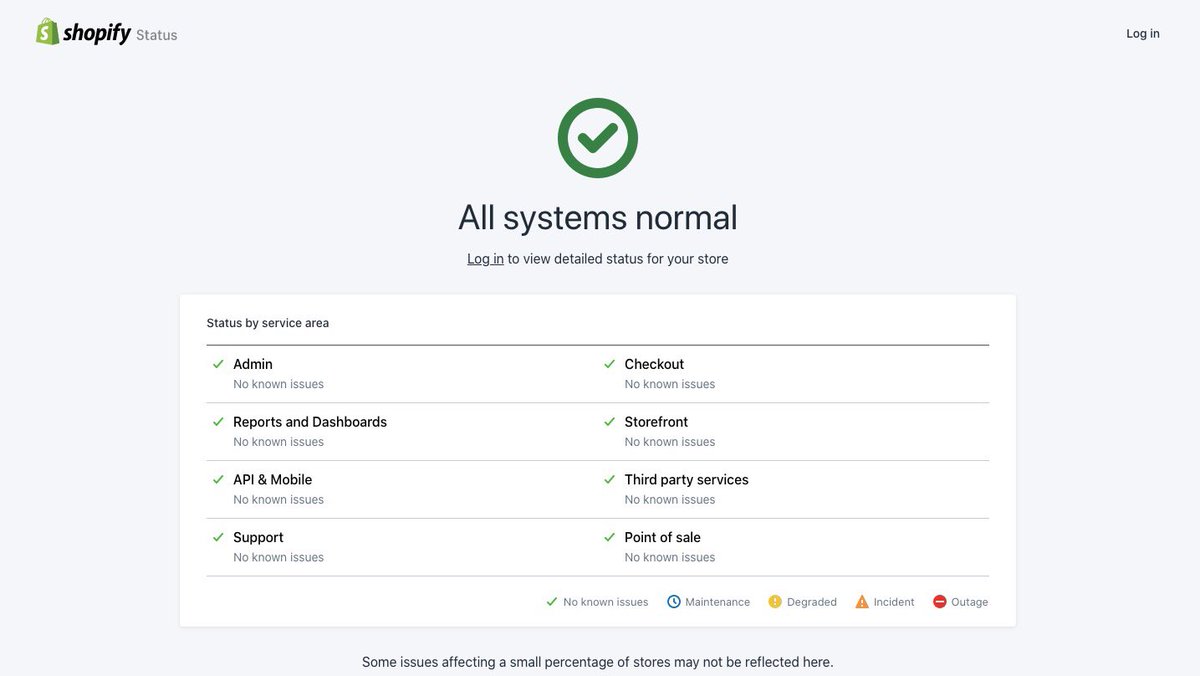Click the All systems normal heading
Viewport: 1200px width, 676px height.
(598, 217)
